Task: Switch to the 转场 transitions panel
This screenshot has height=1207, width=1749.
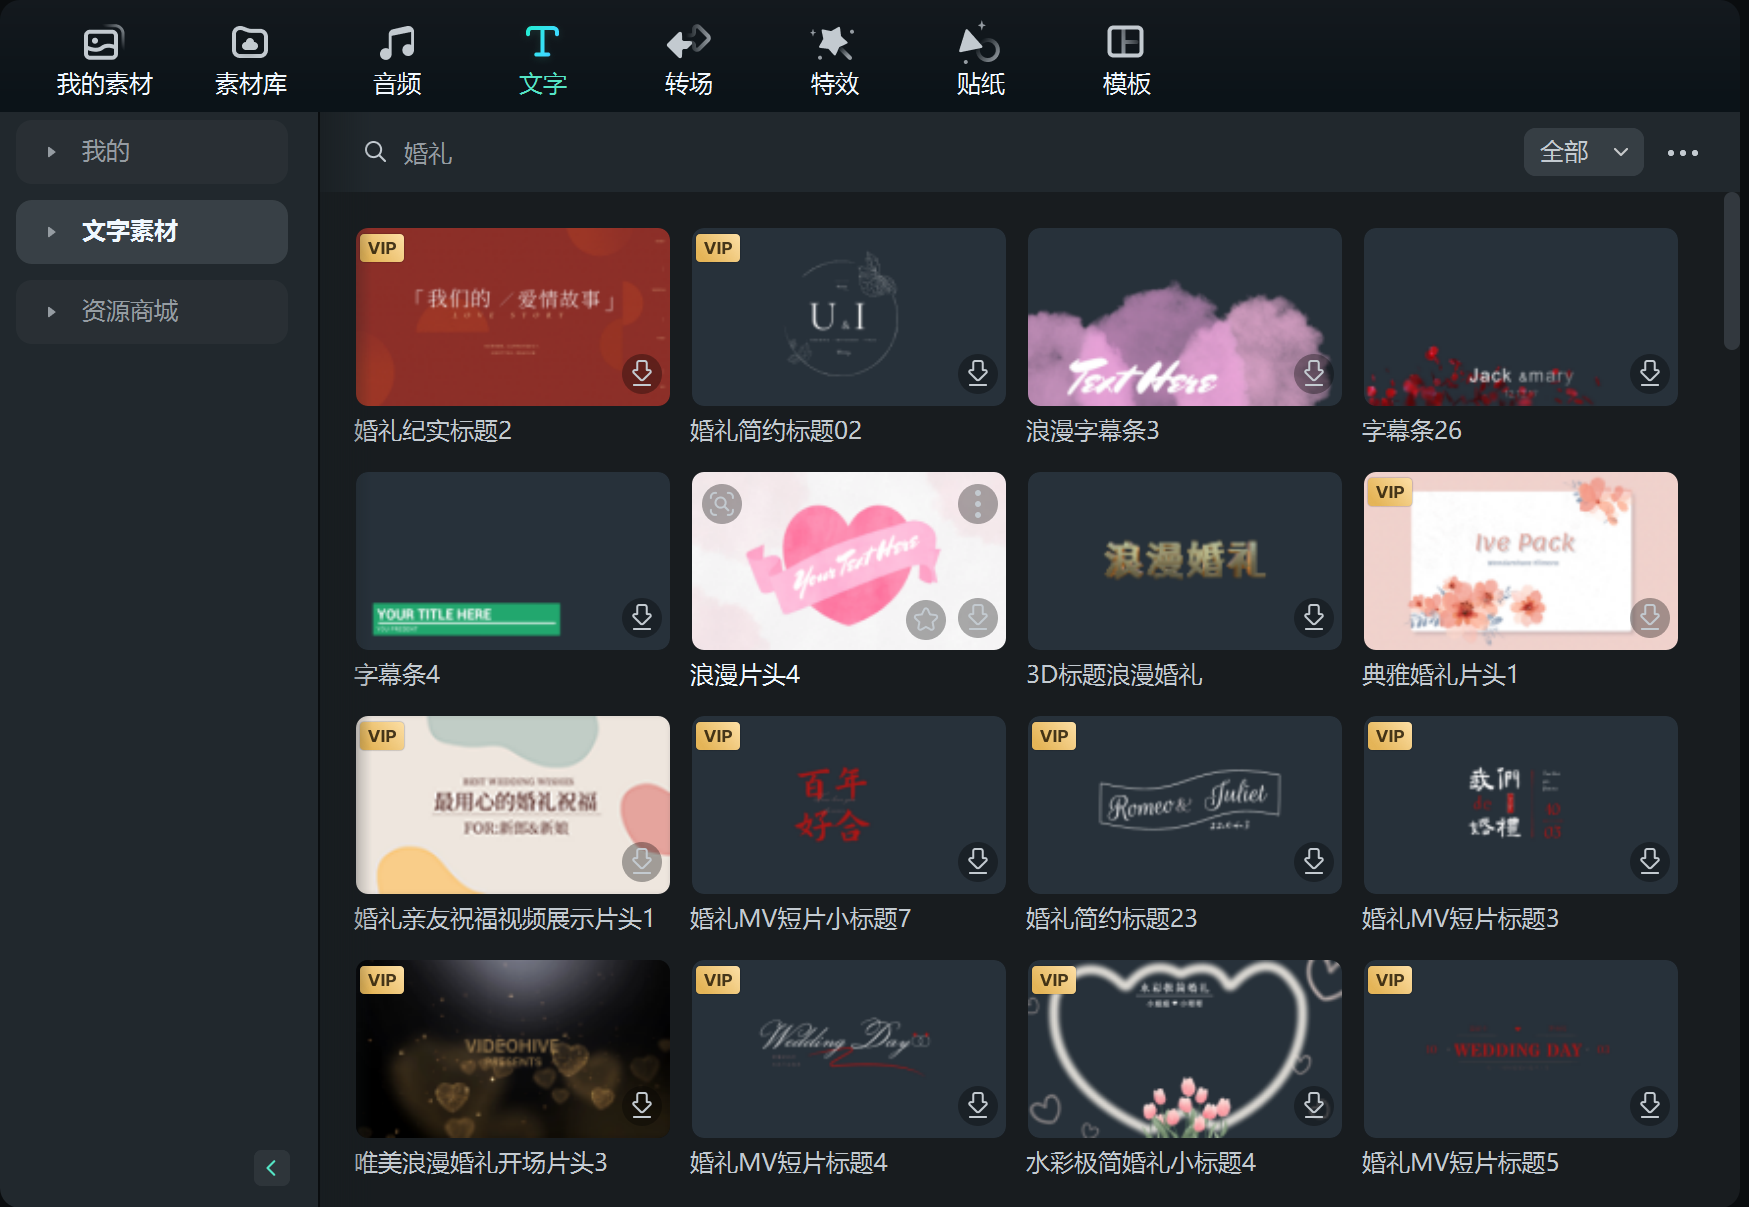Action: click(687, 57)
